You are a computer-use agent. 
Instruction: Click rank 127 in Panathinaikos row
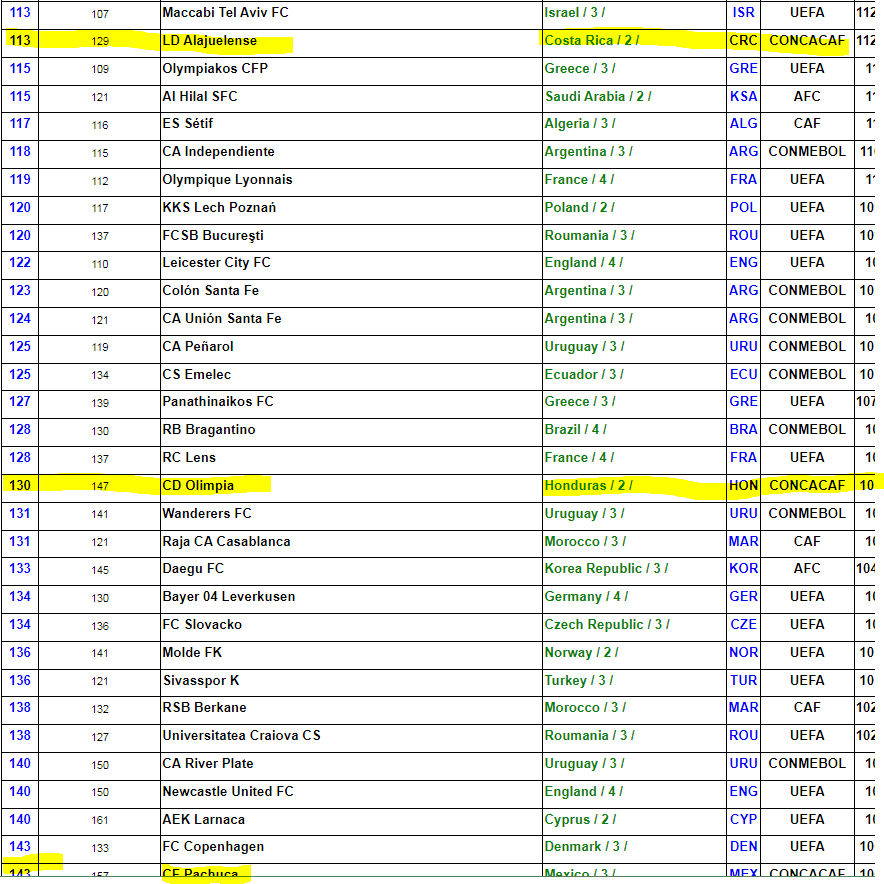coord(20,402)
